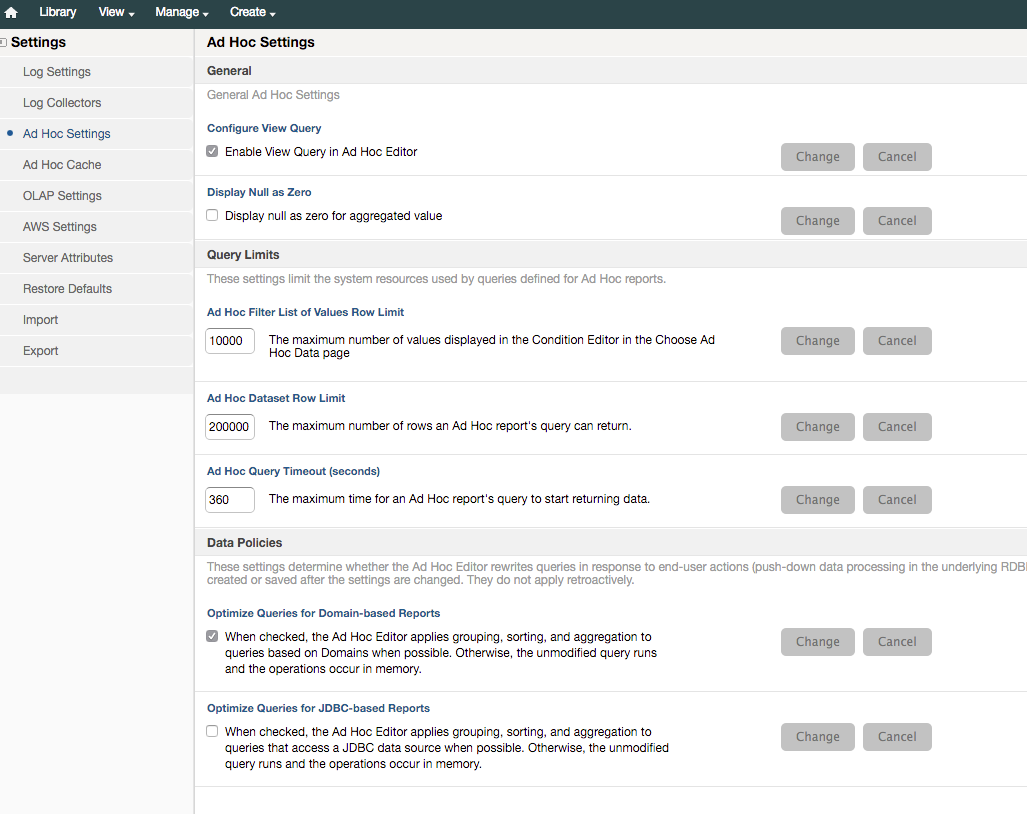Collapse the Settings panel using its expander icon

[4, 42]
